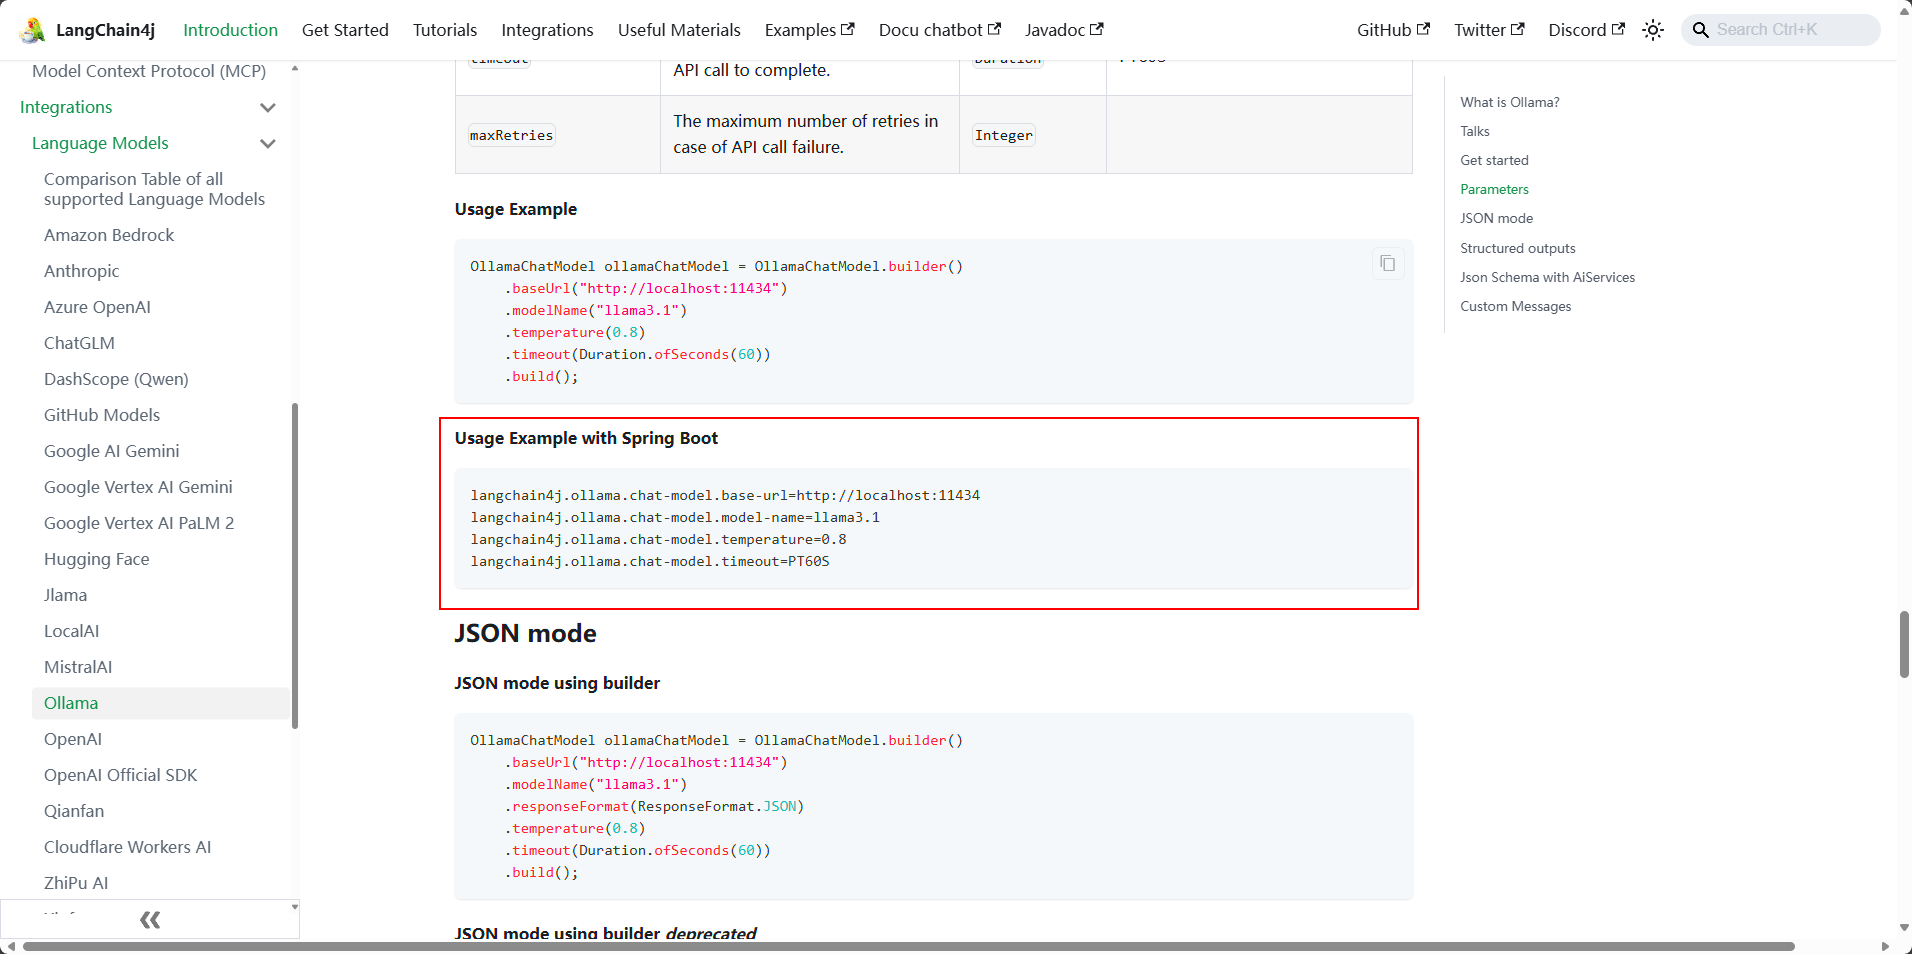The height and width of the screenshot is (954, 1912).
Task: Open Cloudflare Workers AI page
Action: tap(127, 847)
